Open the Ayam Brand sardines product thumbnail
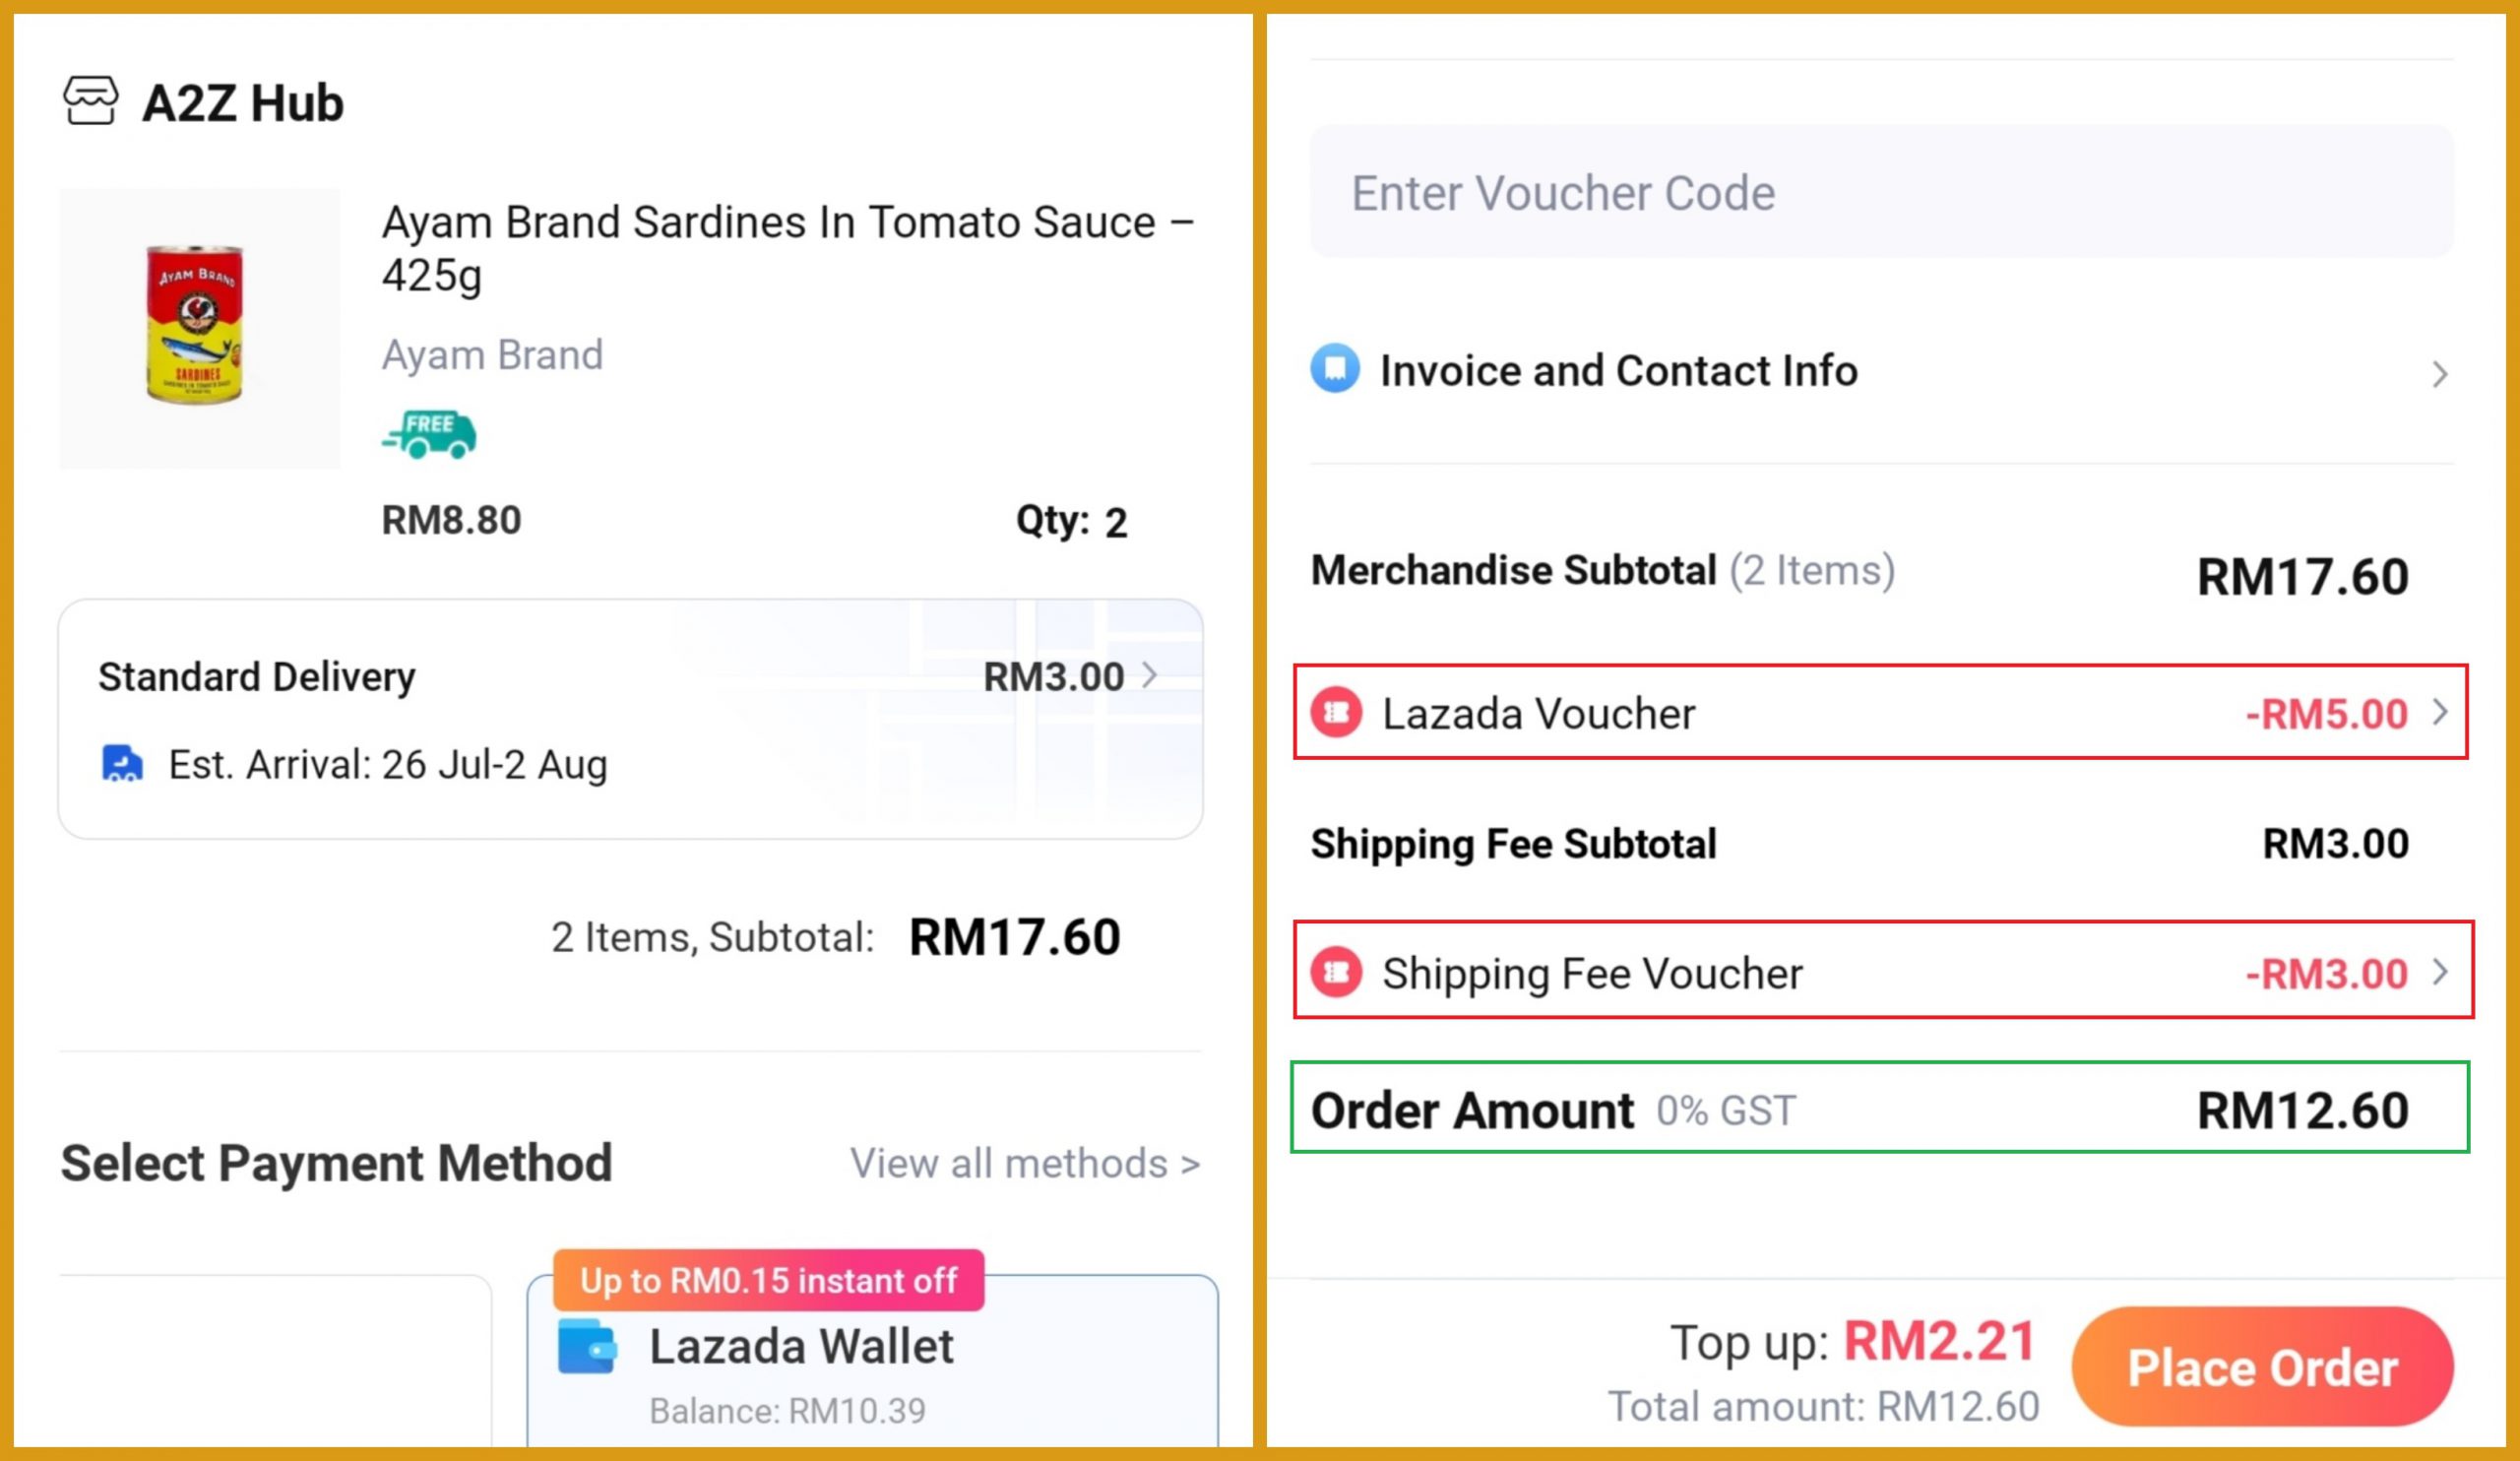2520x1461 pixels. pyautogui.click(x=199, y=328)
